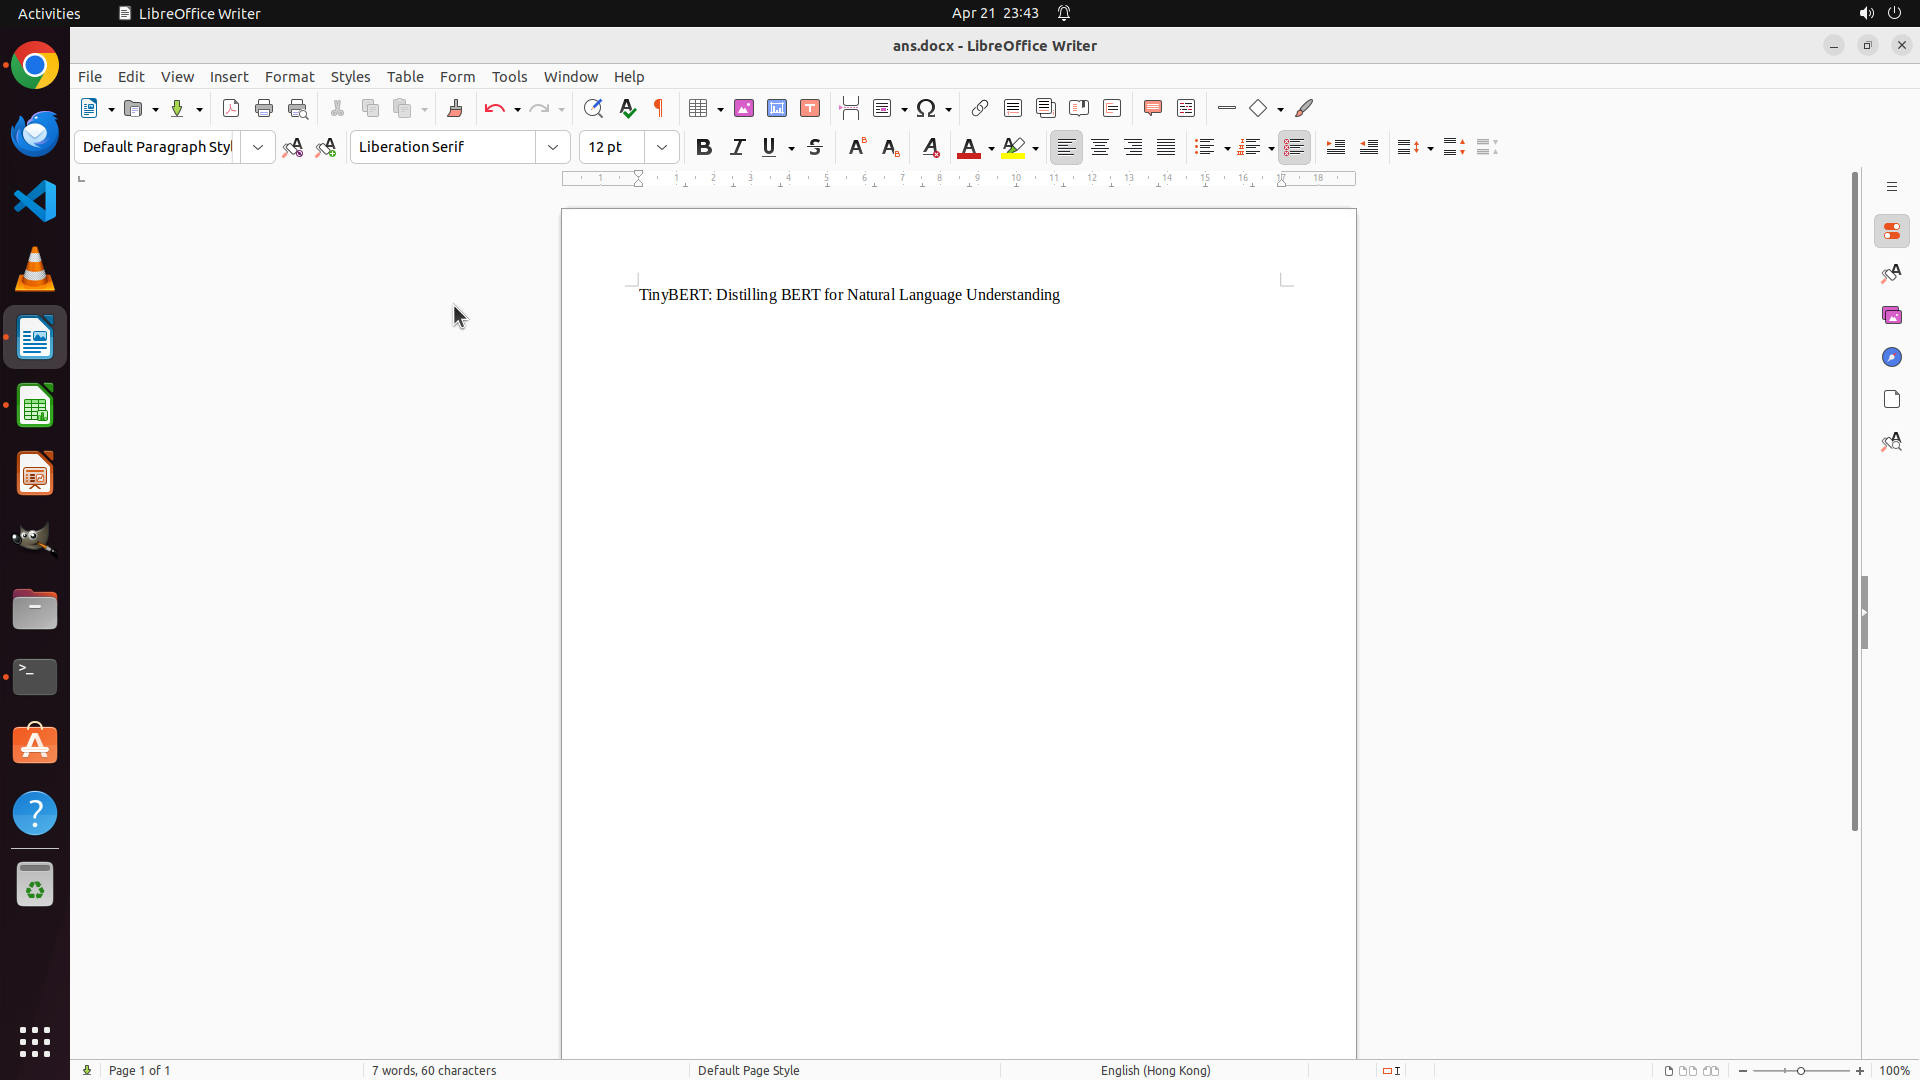Open the Format menu
This screenshot has width=1920, height=1080.
tap(289, 77)
